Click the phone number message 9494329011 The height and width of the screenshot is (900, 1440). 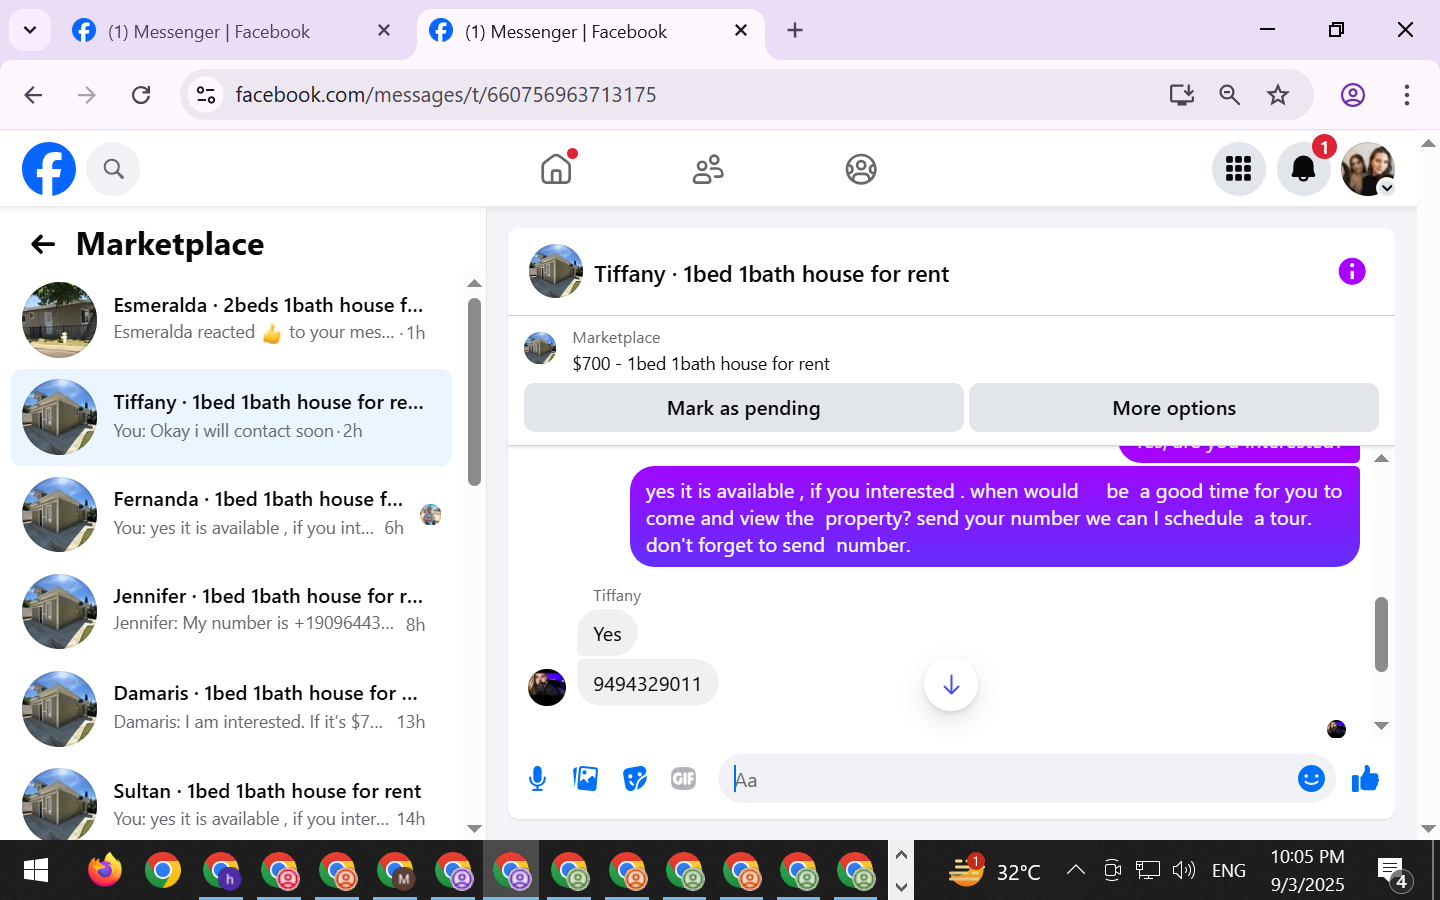click(x=647, y=684)
